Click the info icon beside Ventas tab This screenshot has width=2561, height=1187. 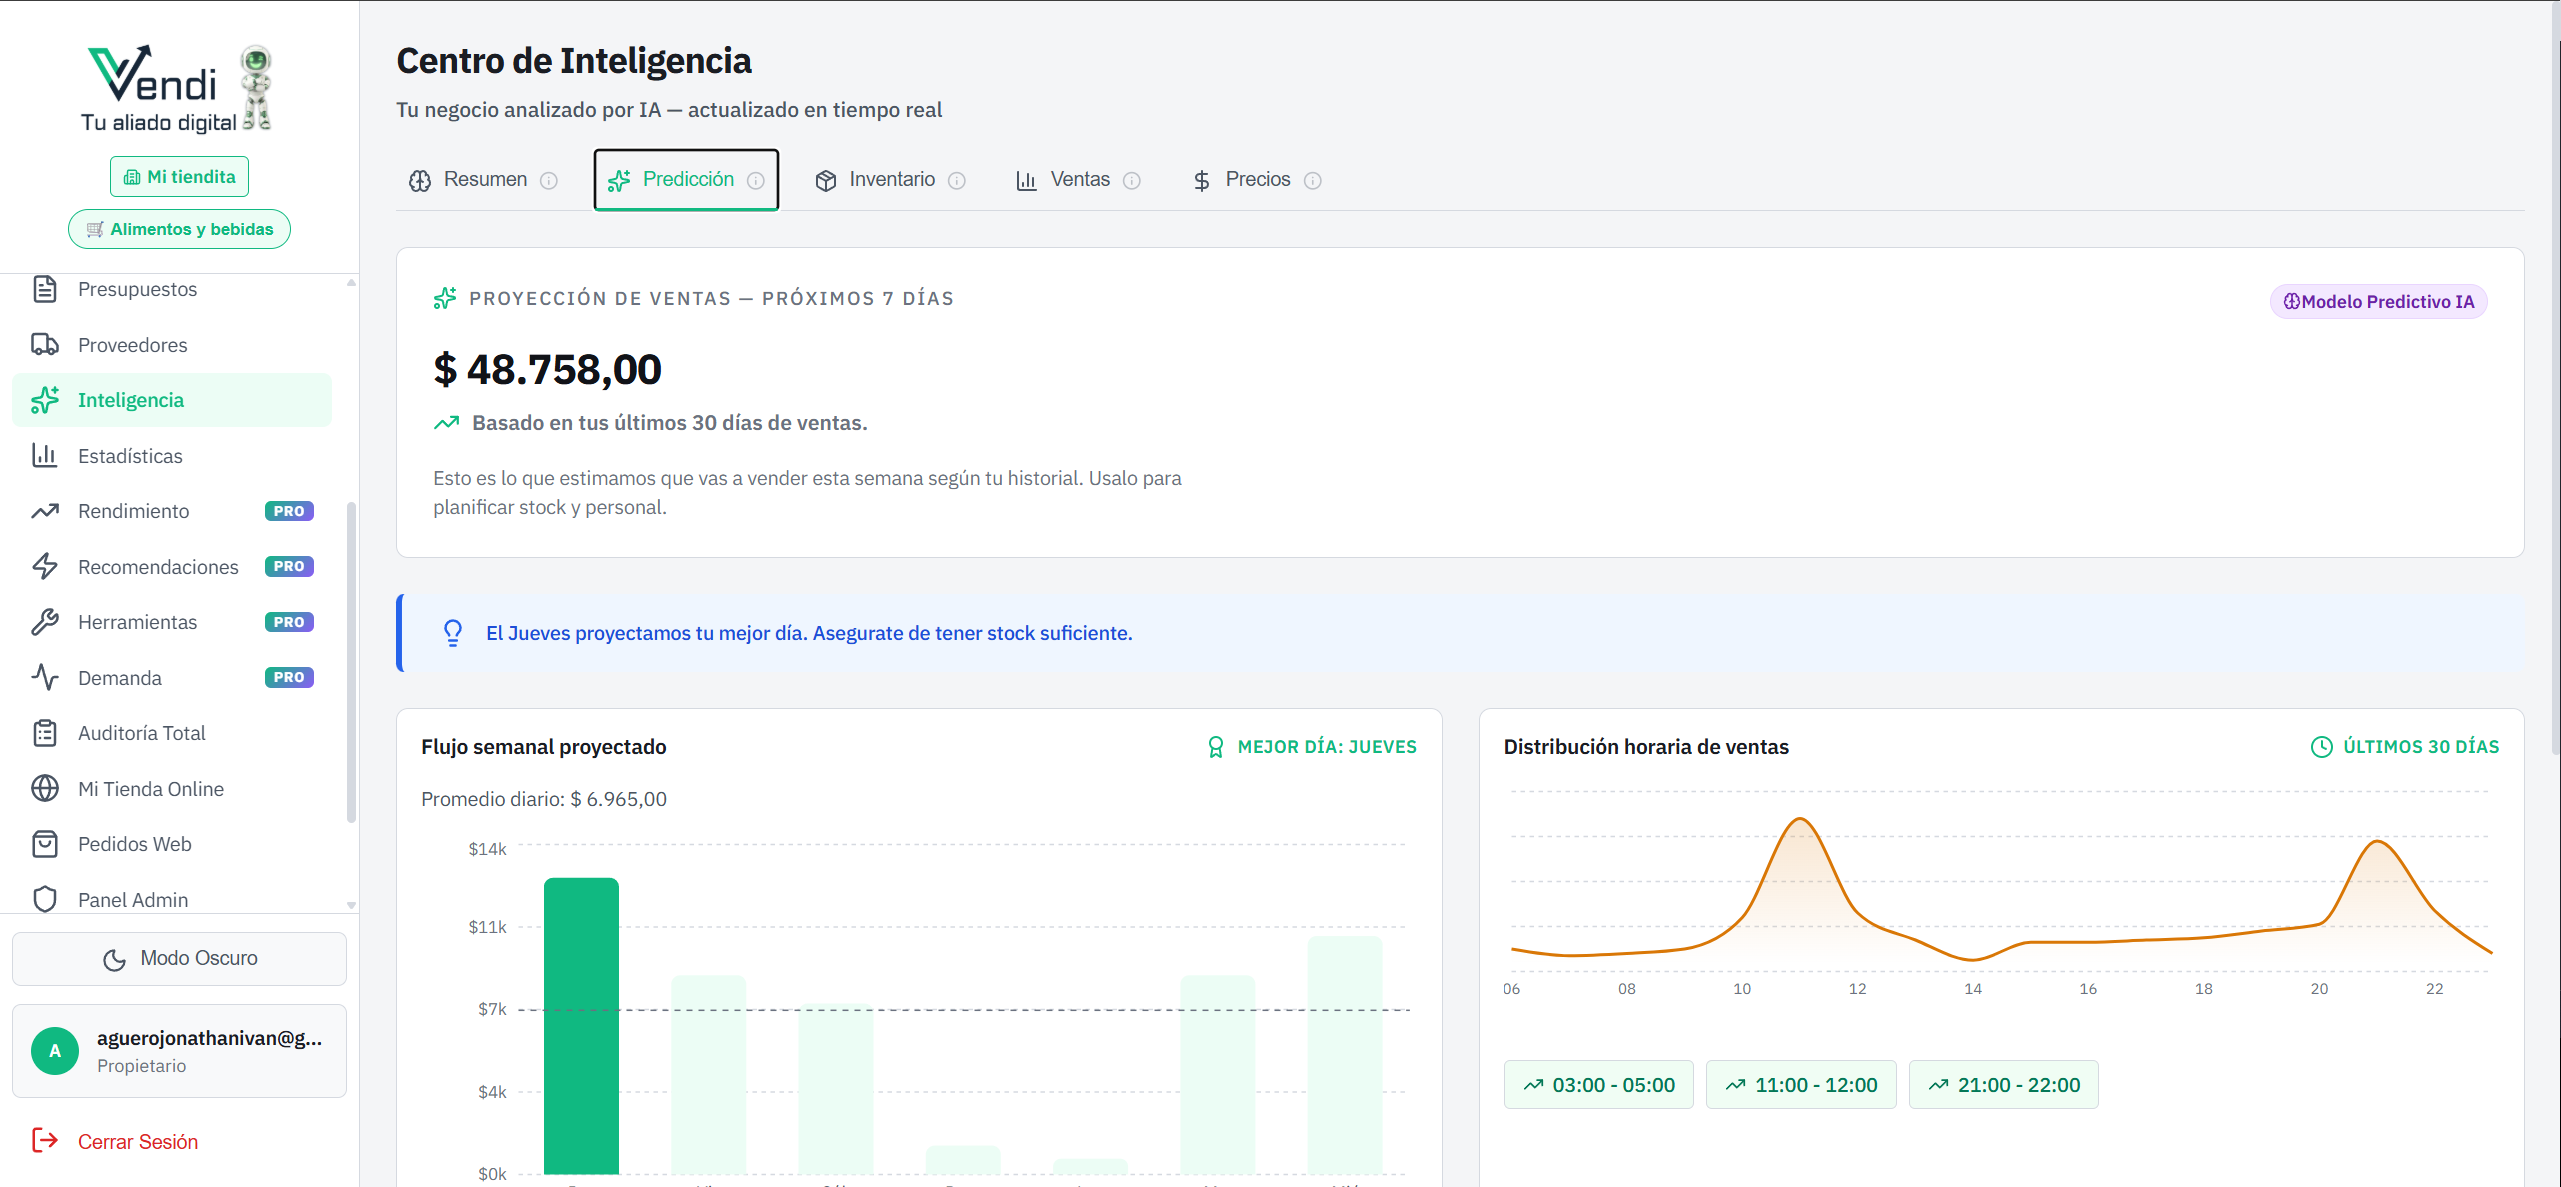[1132, 181]
